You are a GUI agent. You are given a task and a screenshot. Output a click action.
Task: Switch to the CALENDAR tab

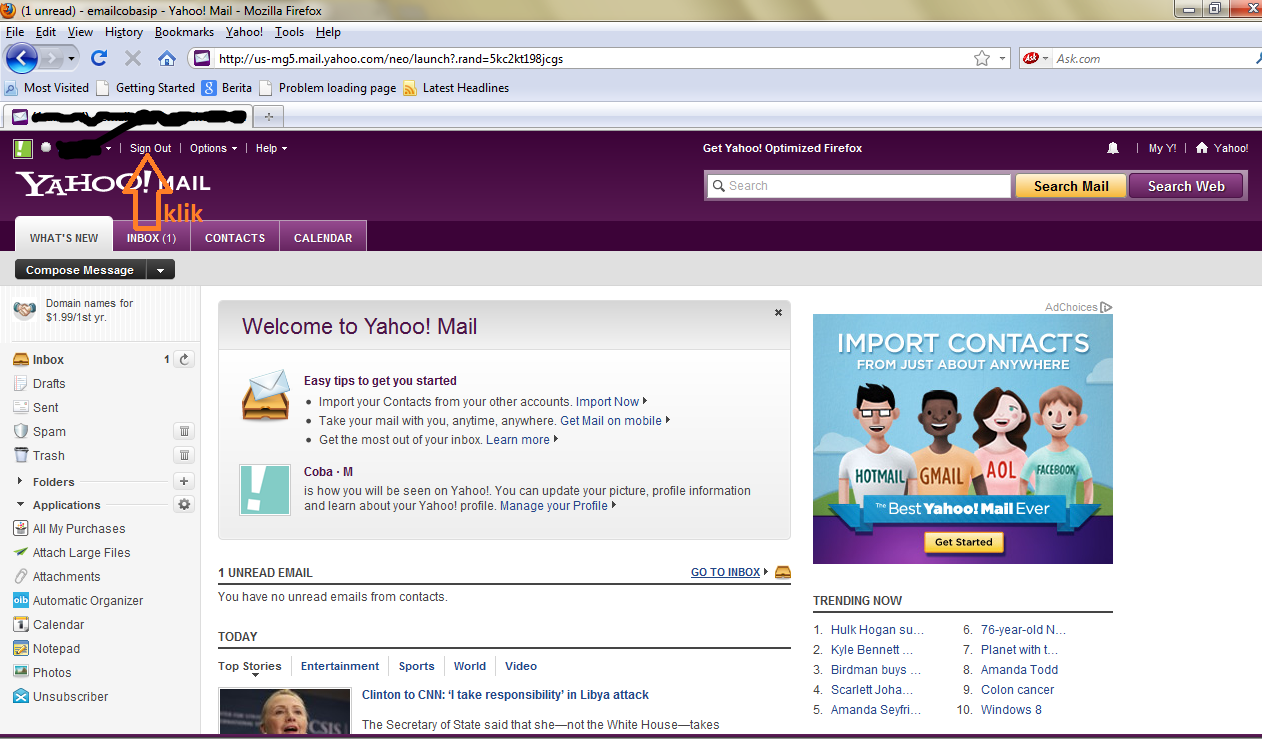pyautogui.click(x=323, y=238)
